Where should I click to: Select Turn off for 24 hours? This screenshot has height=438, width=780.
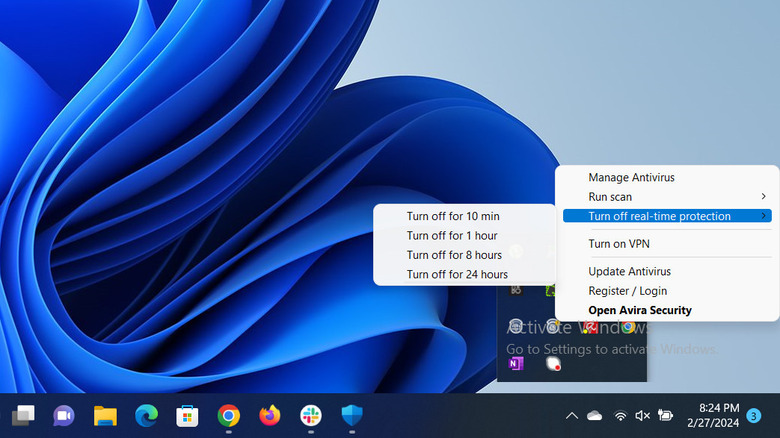tap(457, 274)
